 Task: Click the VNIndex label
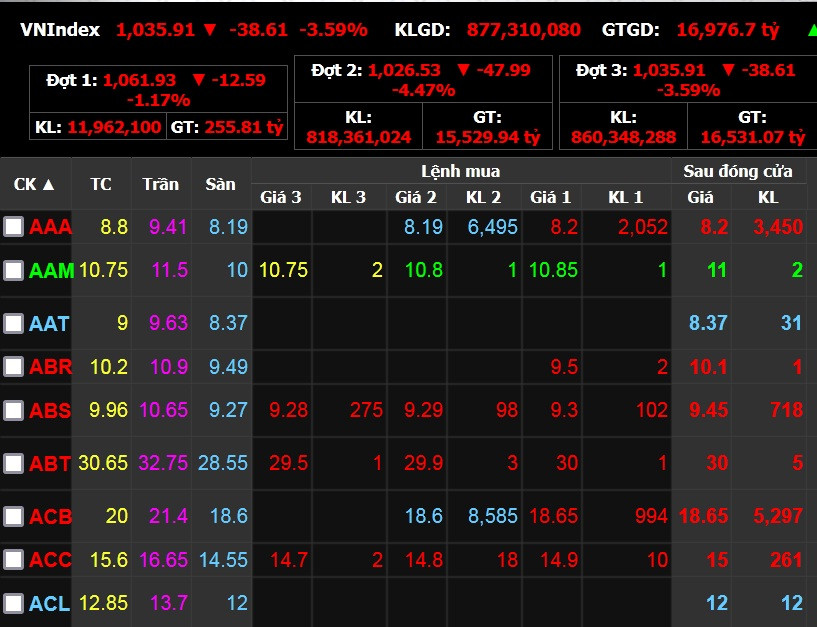pos(60,30)
